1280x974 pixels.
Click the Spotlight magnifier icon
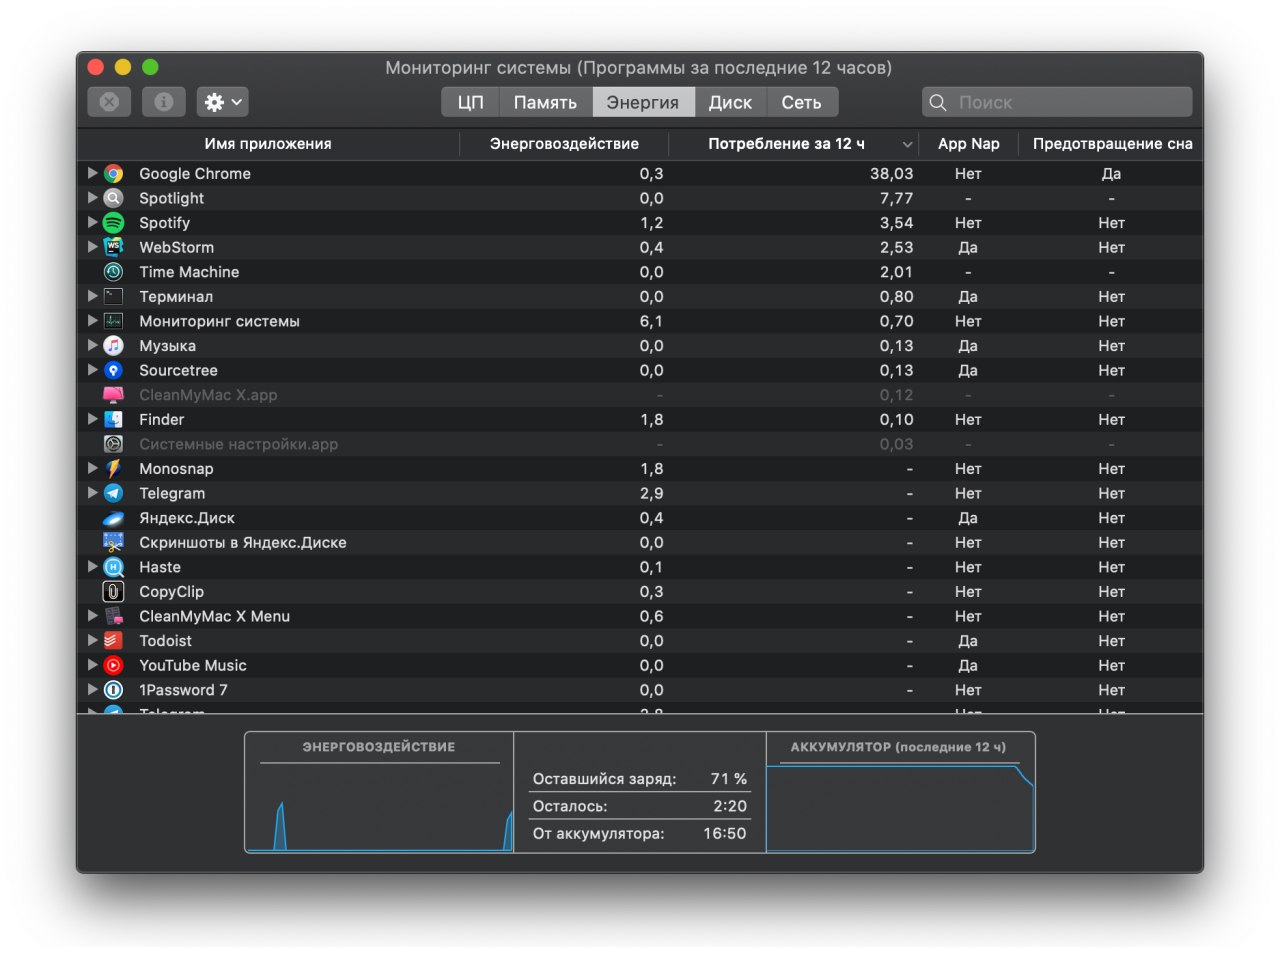click(114, 198)
